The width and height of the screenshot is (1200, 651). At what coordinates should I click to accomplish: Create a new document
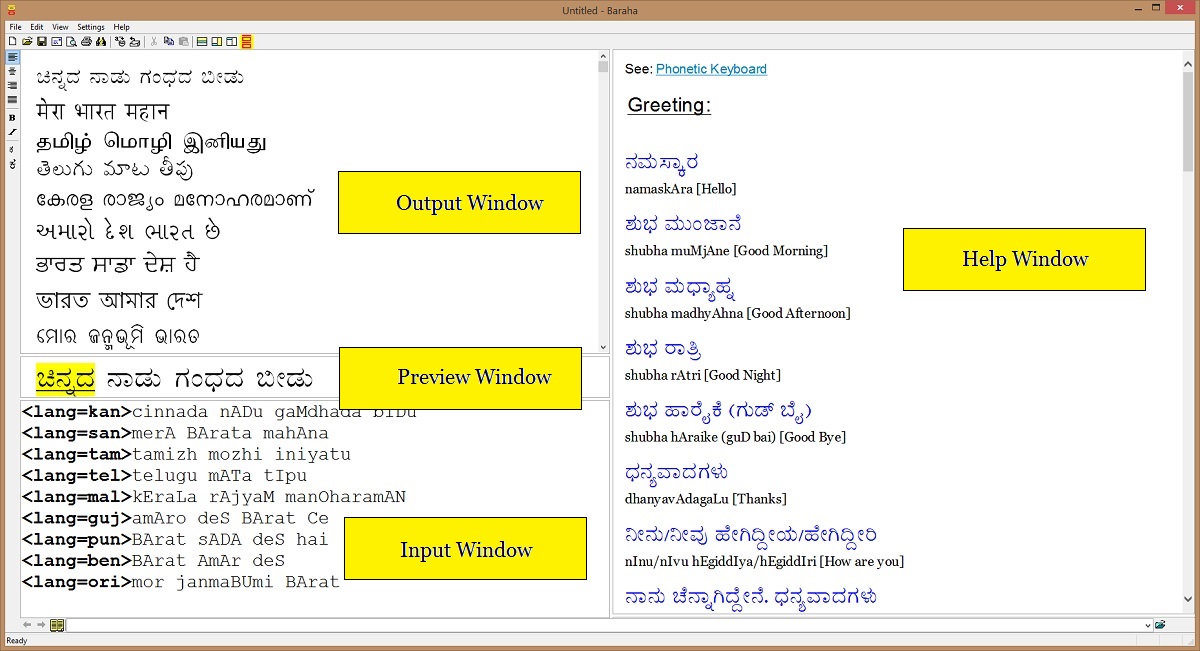[12, 41]
